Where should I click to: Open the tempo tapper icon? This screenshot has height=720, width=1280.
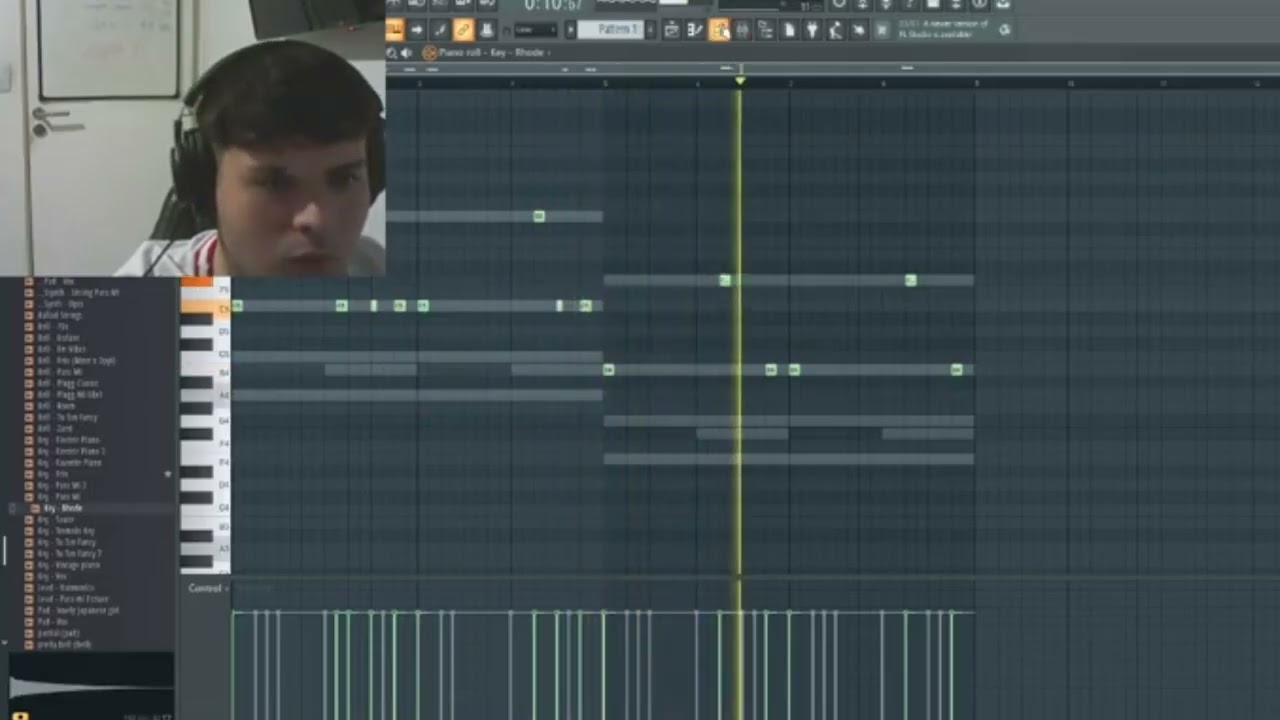coord(835,30)
